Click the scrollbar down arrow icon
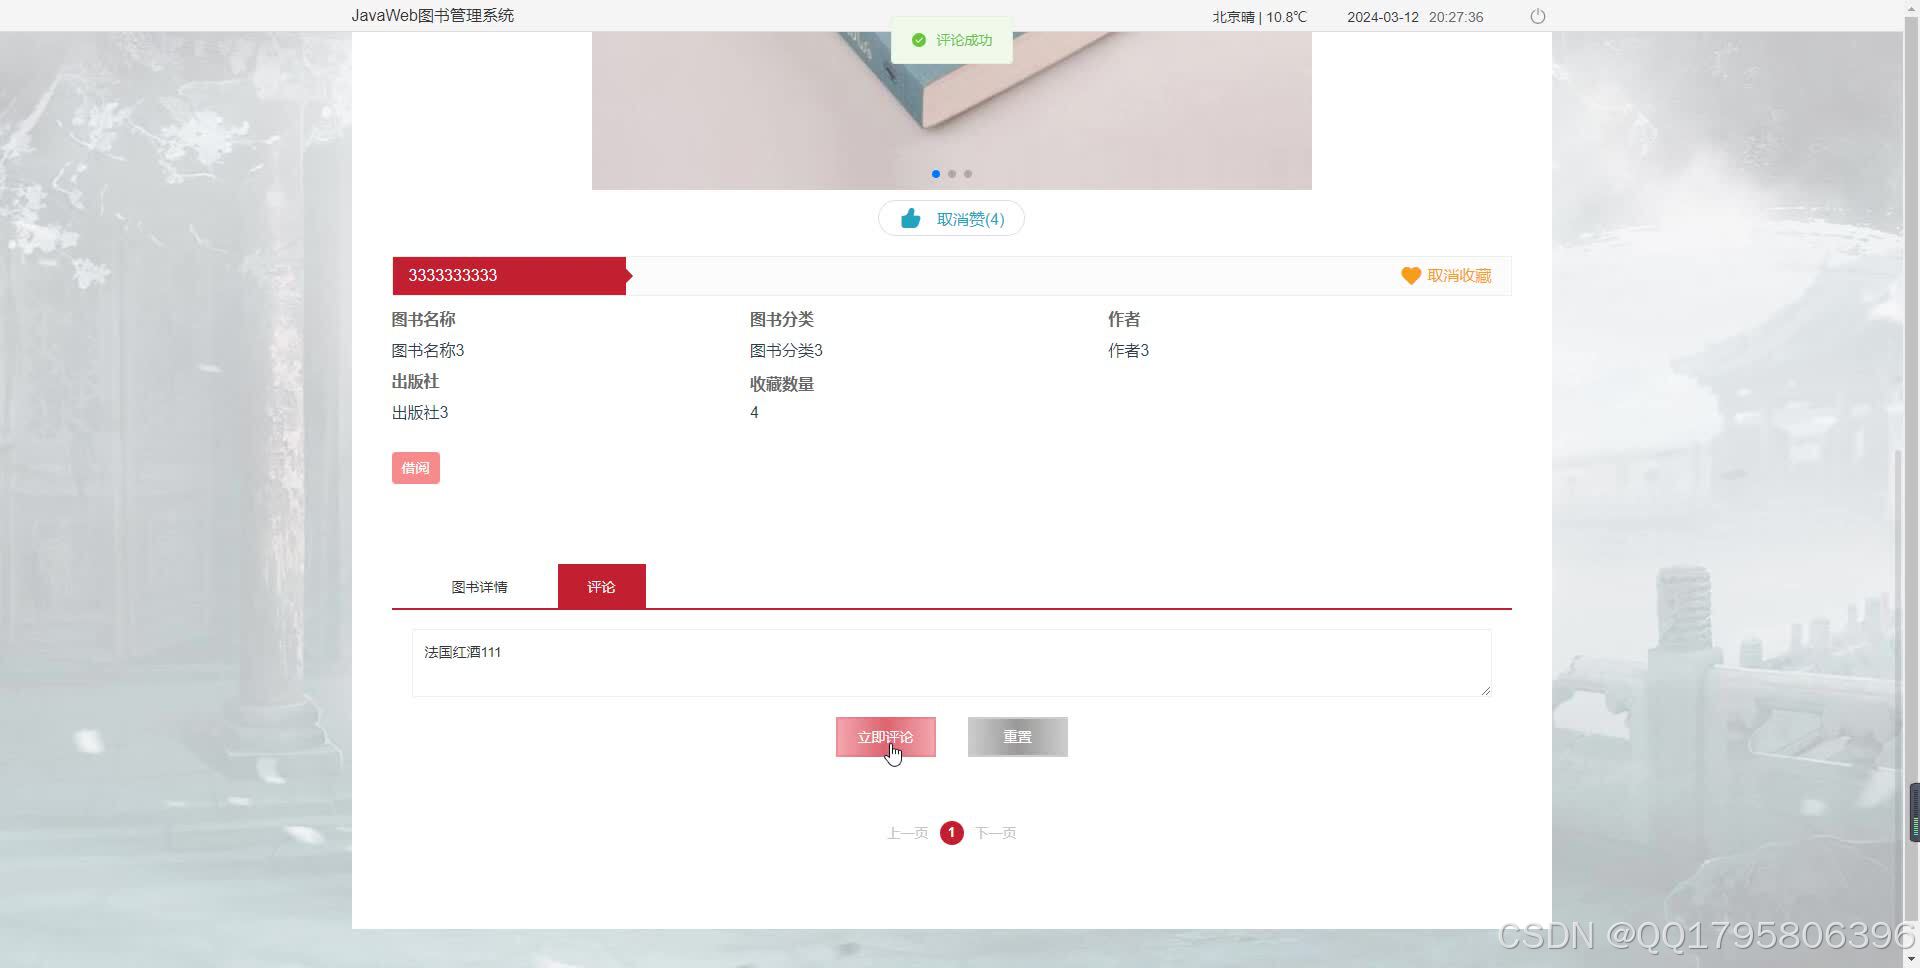This screenshot has height=968, width=1920. point(1910,957)
